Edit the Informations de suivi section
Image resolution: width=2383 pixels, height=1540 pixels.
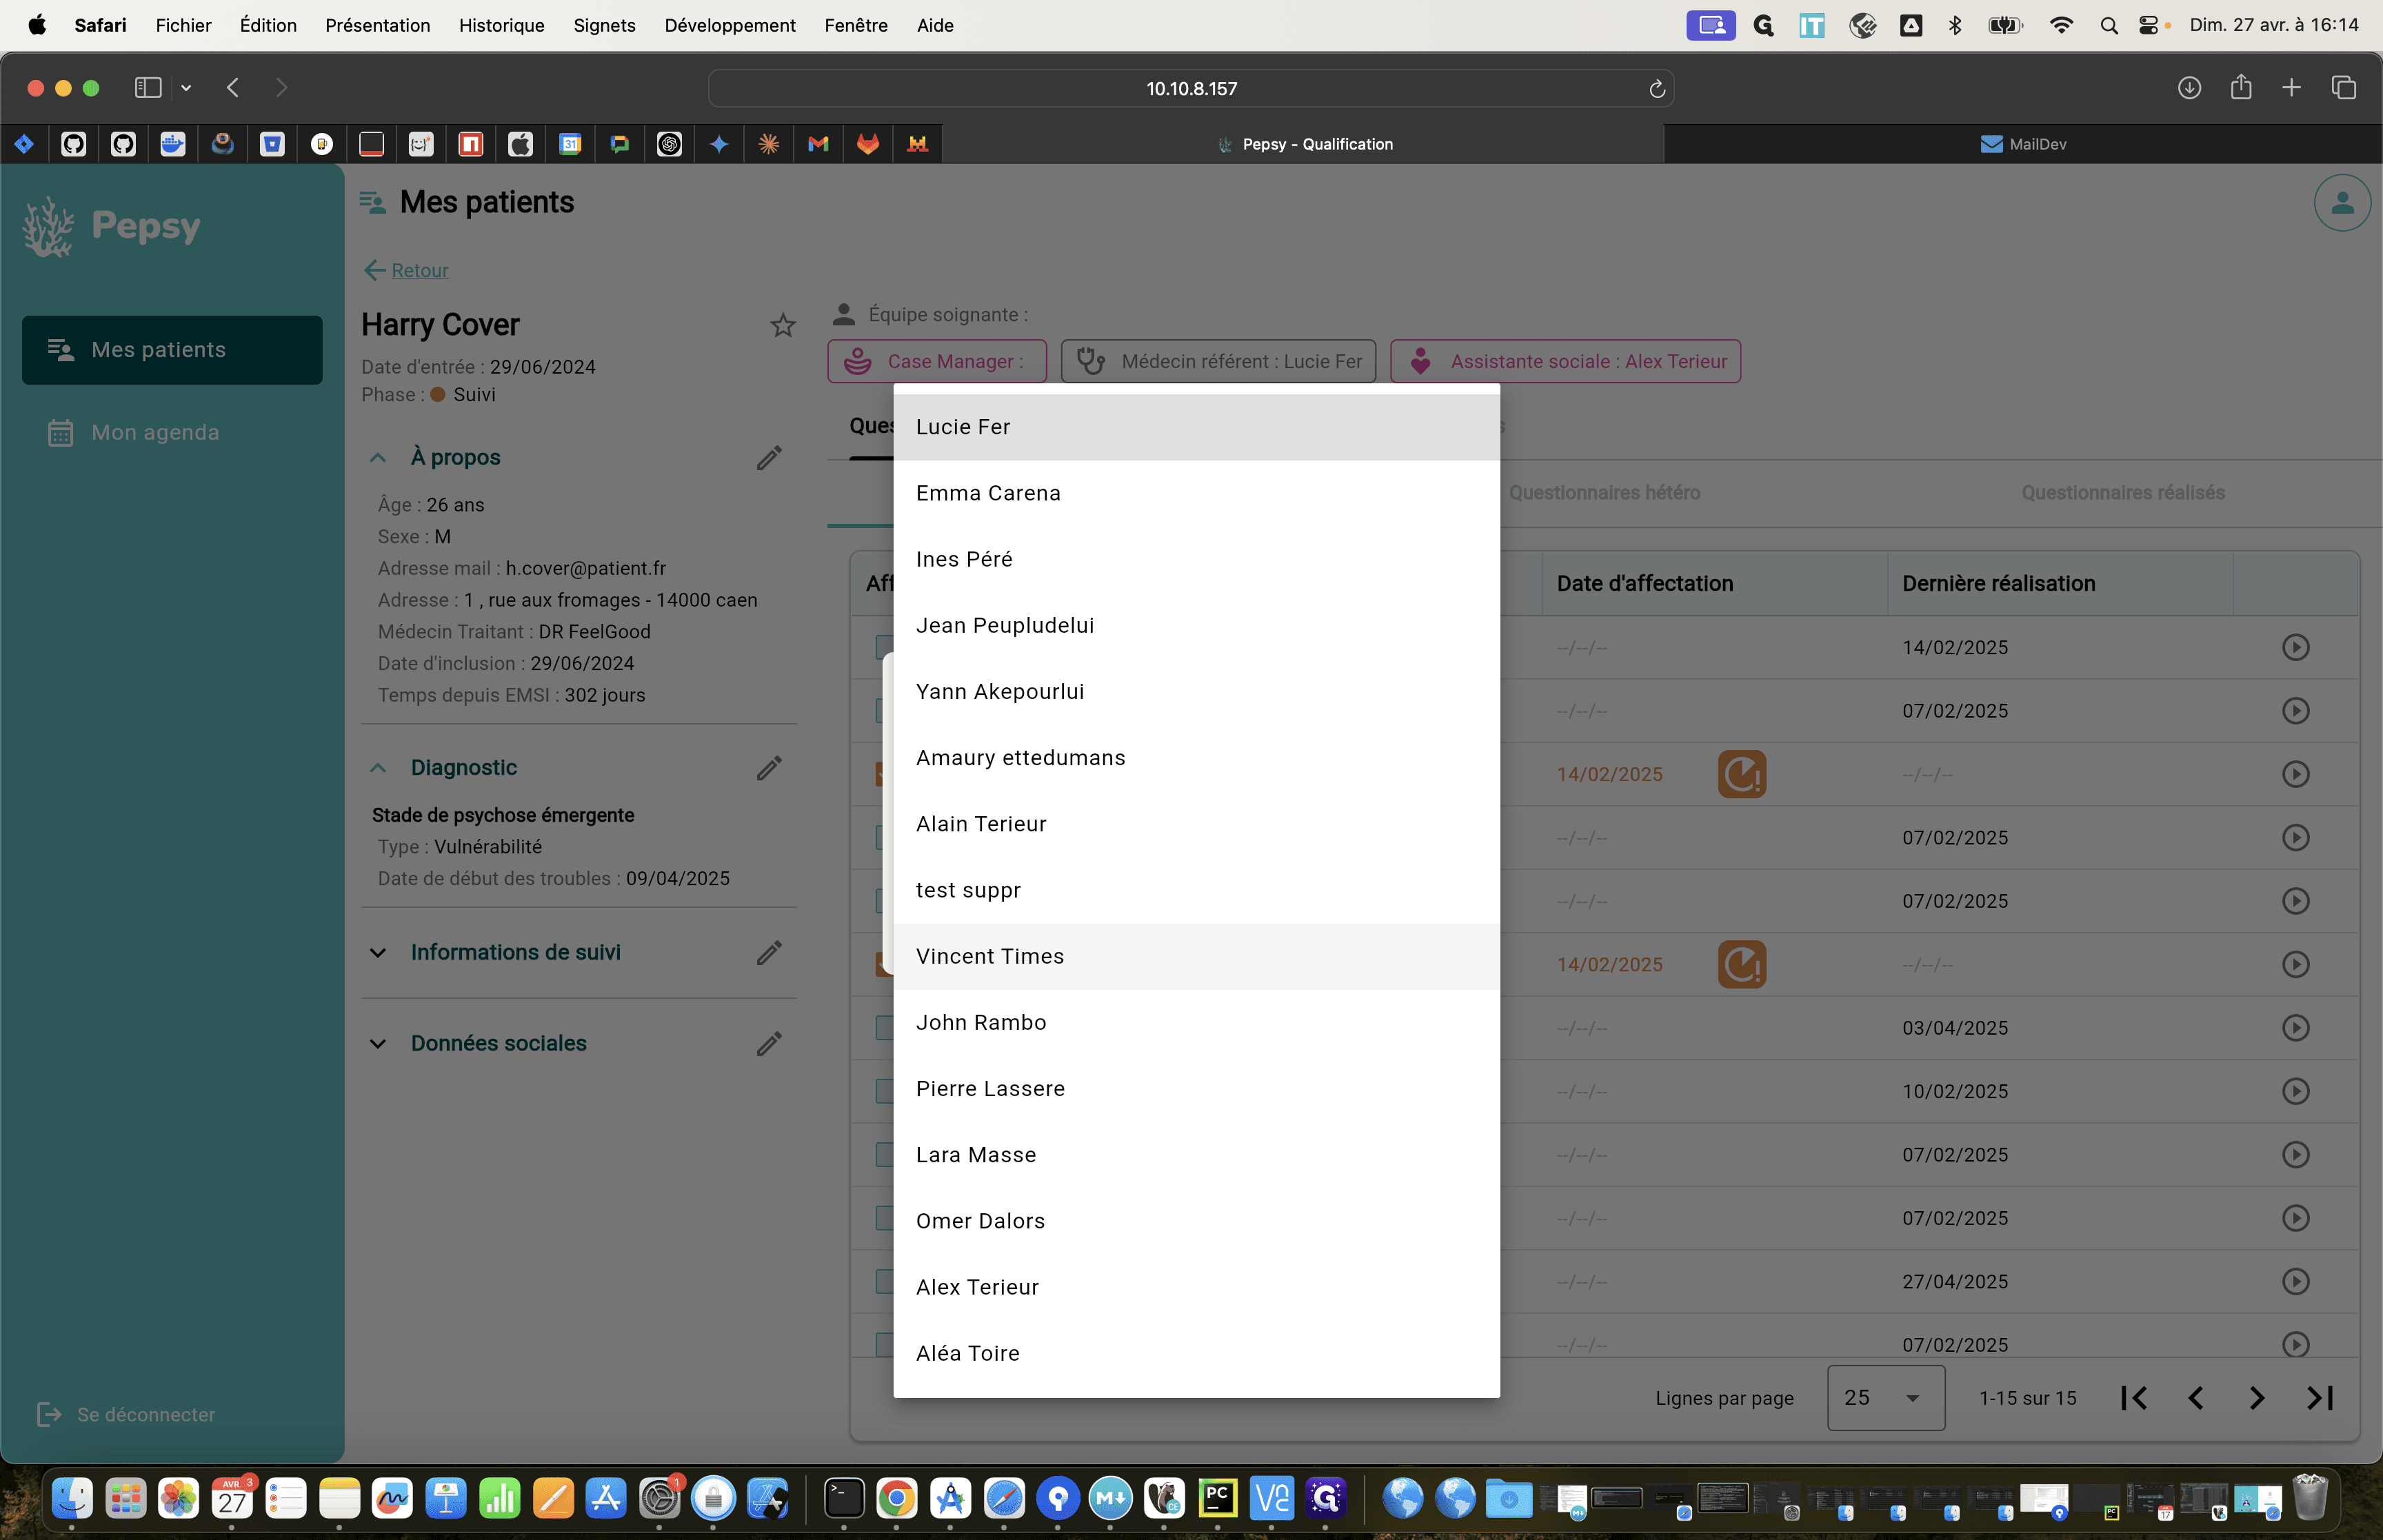click(x=769, y=953)
